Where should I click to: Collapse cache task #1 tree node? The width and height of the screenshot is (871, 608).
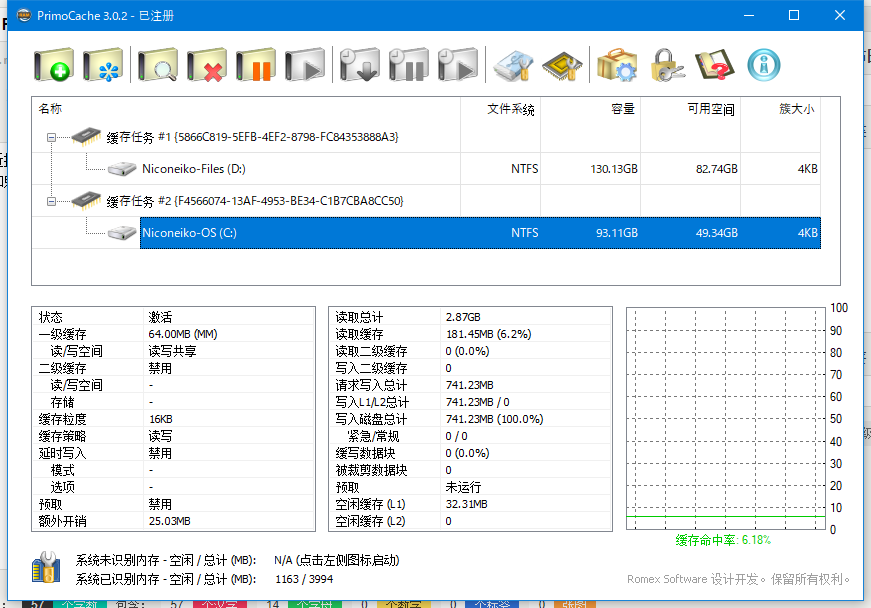pyautogui.click(x=51, y=137)
